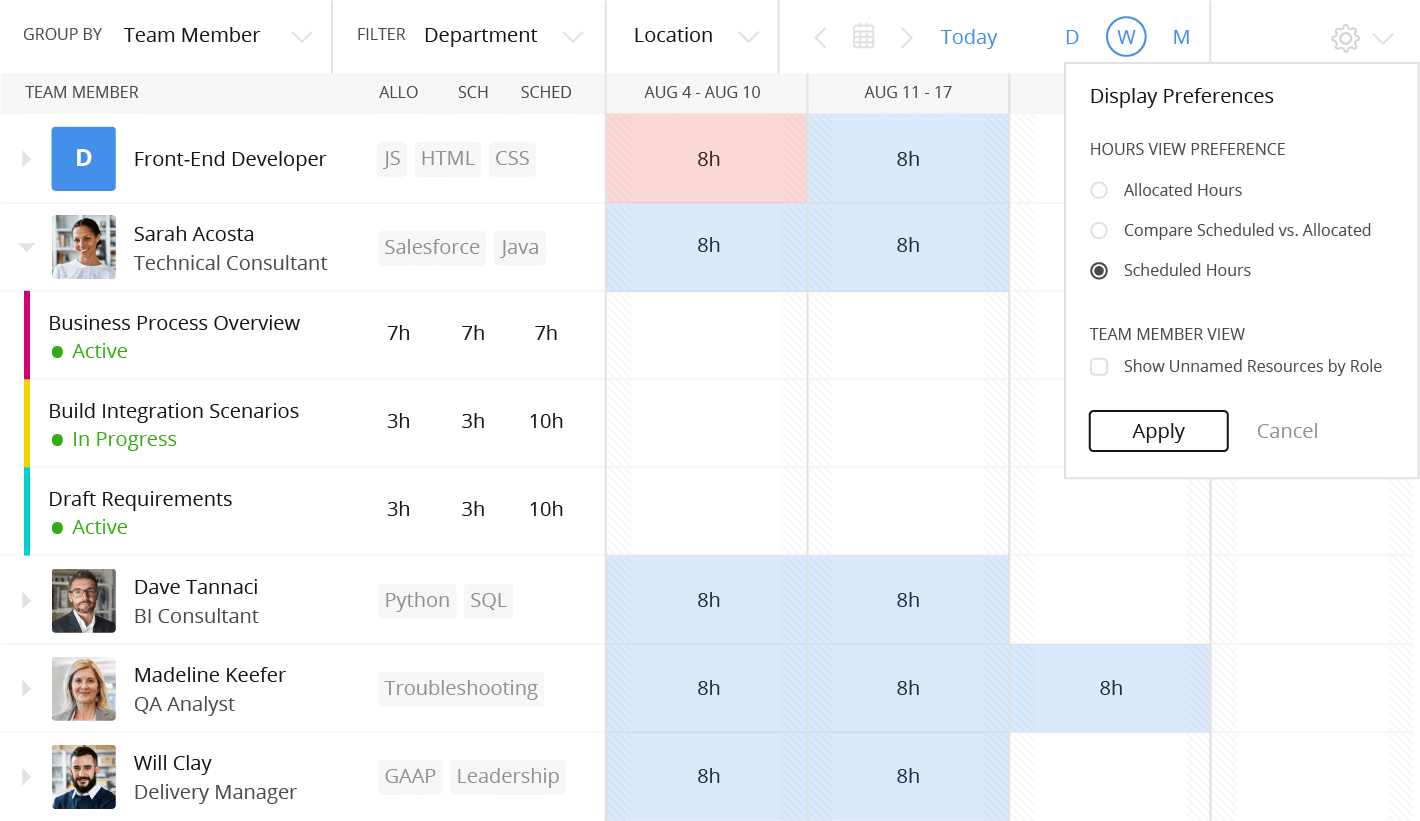Open the Build Integration Scenarios project

[x=174, y=411]
